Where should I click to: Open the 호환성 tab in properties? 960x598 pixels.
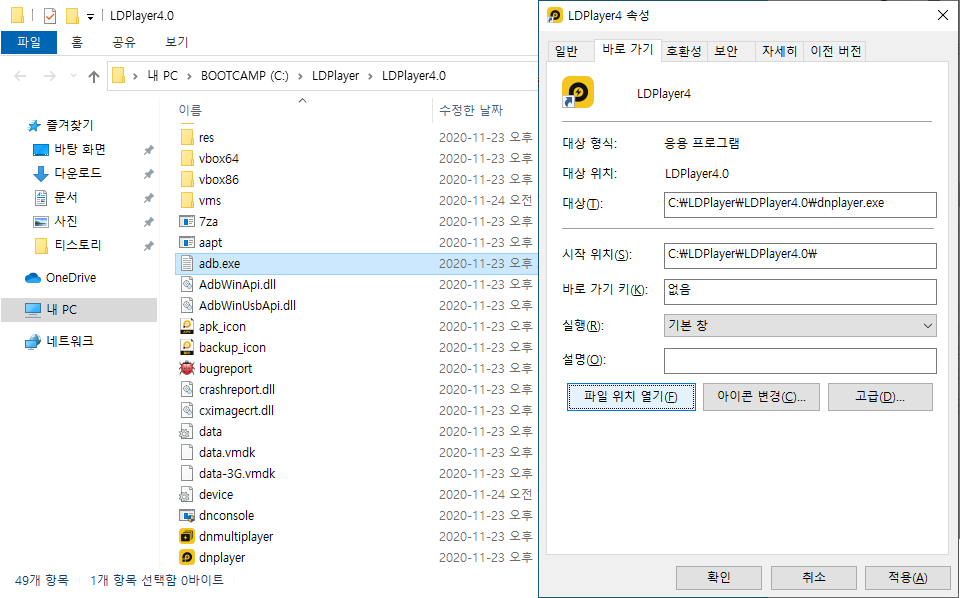coord(683,51)
